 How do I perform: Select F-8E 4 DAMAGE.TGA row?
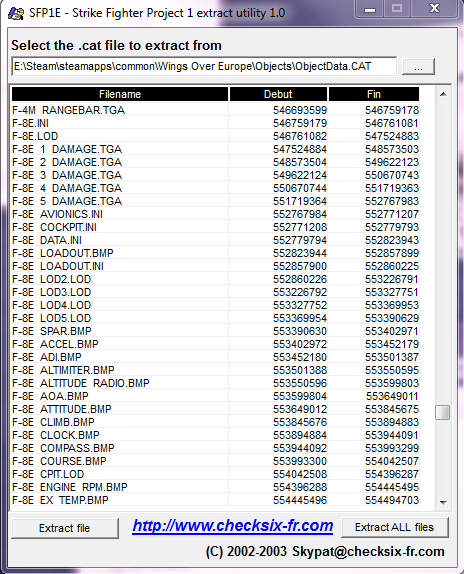(215, 188)
